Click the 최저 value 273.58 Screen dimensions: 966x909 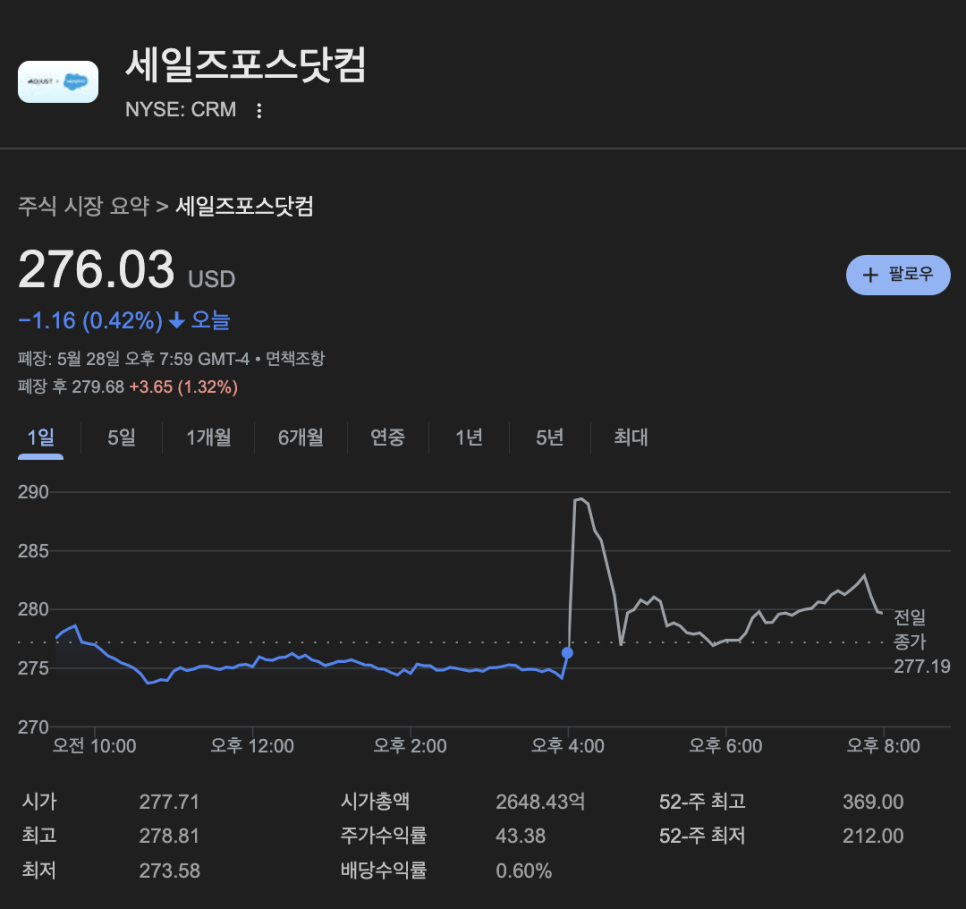(x=169, y=871)
